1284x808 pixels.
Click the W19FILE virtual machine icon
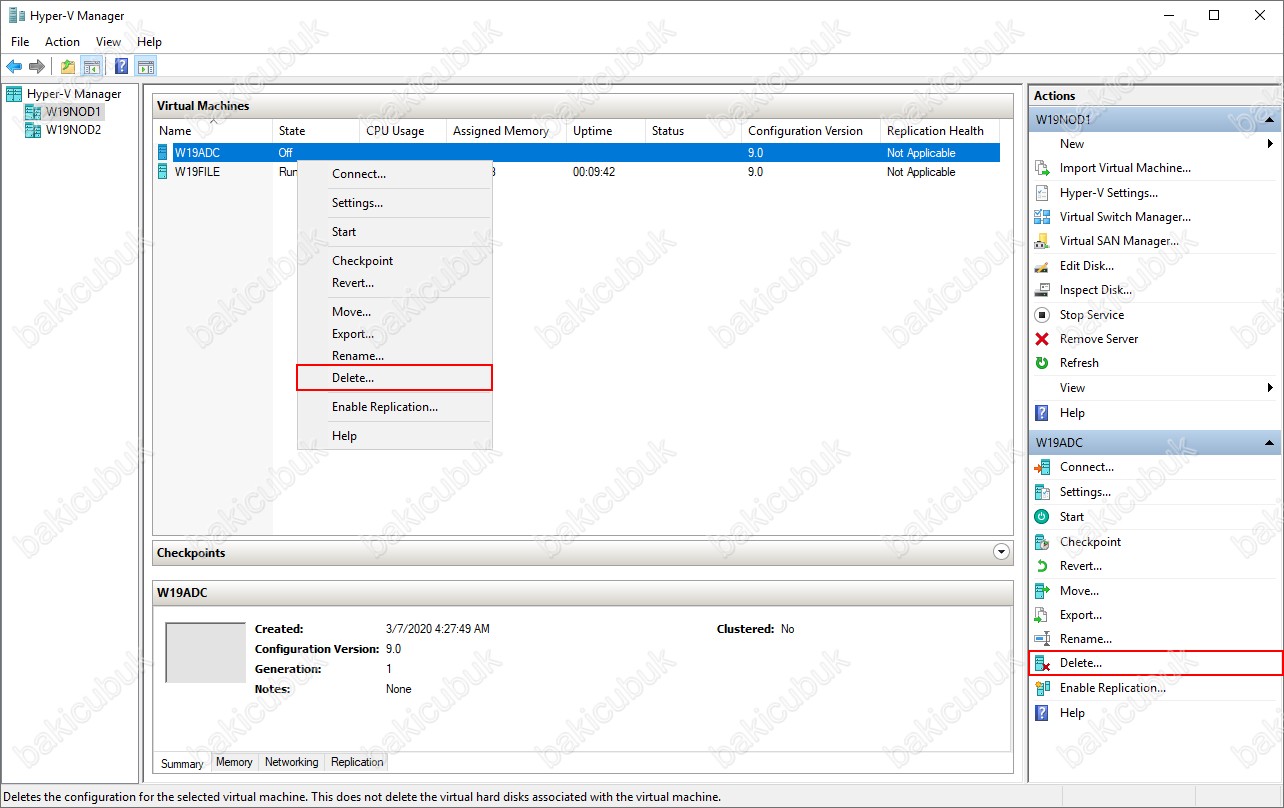[164, 172]
